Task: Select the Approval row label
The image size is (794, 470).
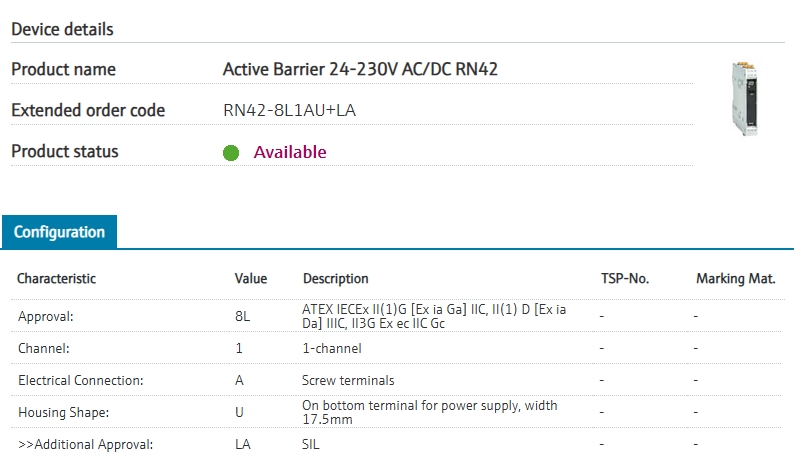Action: pyautogui.click(x=46, y=316)
